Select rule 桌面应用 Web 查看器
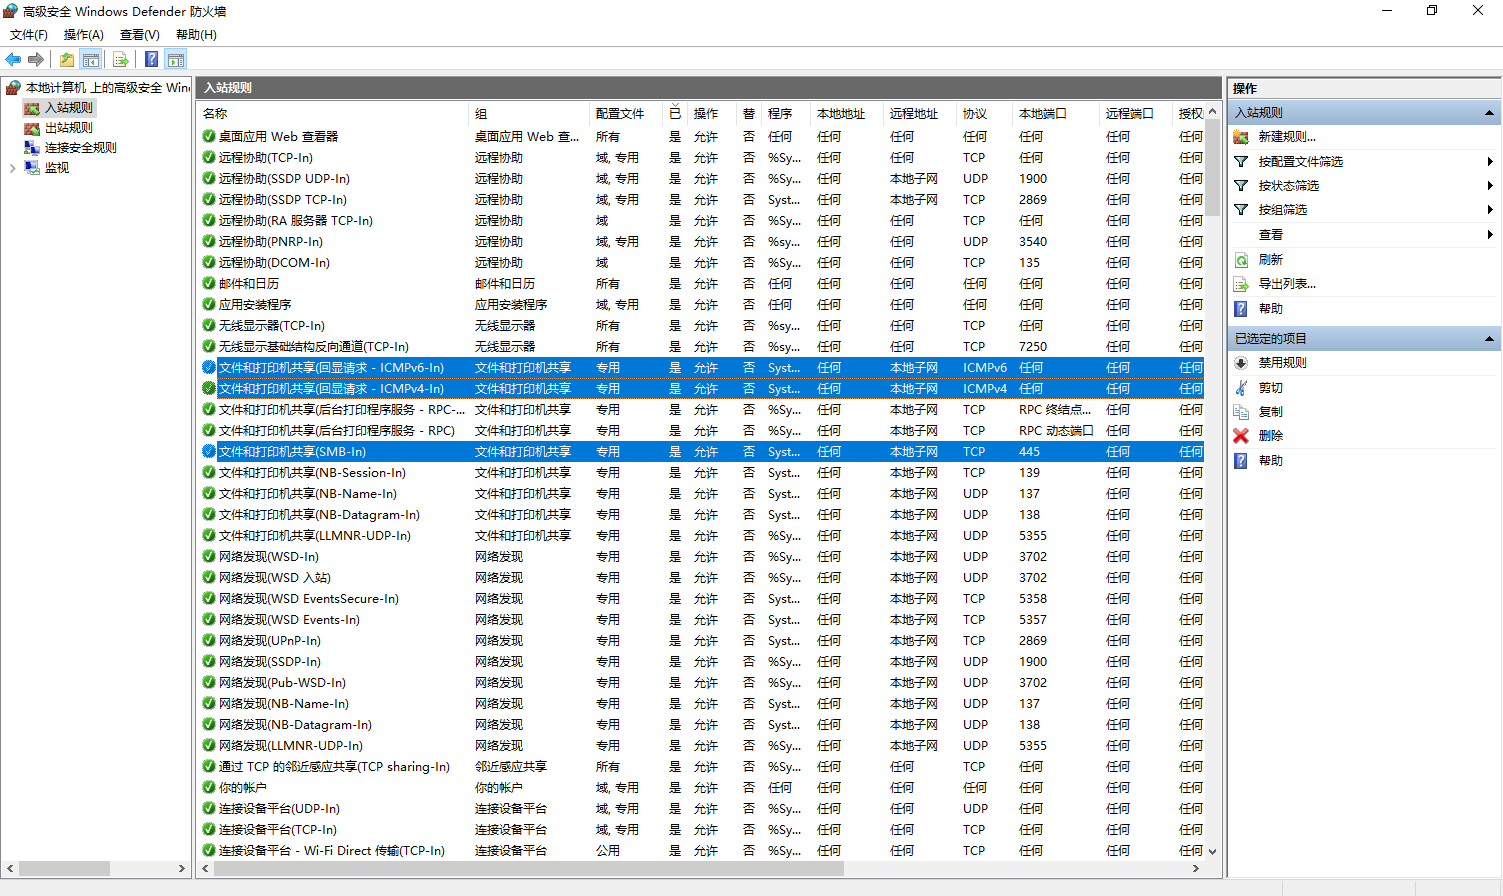The height and width of the screenshot is (896, 1503). coord(278,137)
